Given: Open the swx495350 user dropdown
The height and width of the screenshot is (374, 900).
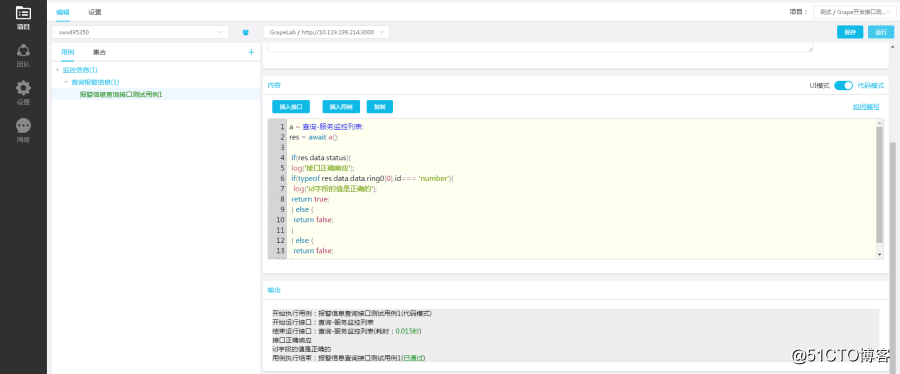Looking at the screenshot, I should (x=140, y=32).
